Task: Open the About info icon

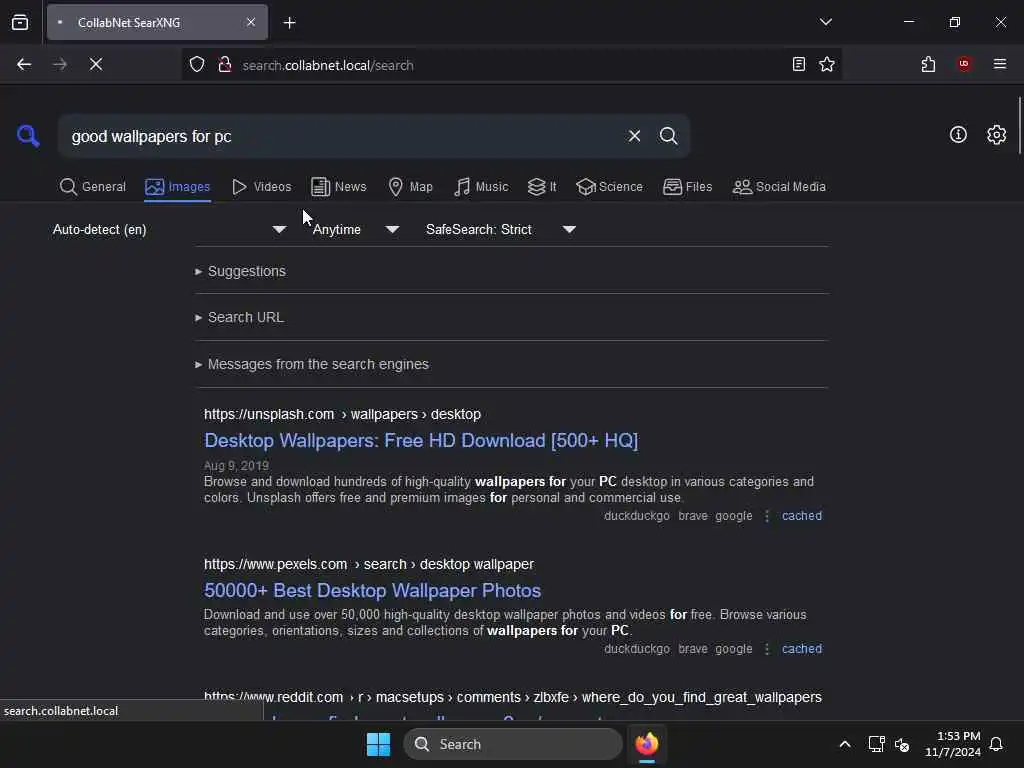Action: click(958, 135)
